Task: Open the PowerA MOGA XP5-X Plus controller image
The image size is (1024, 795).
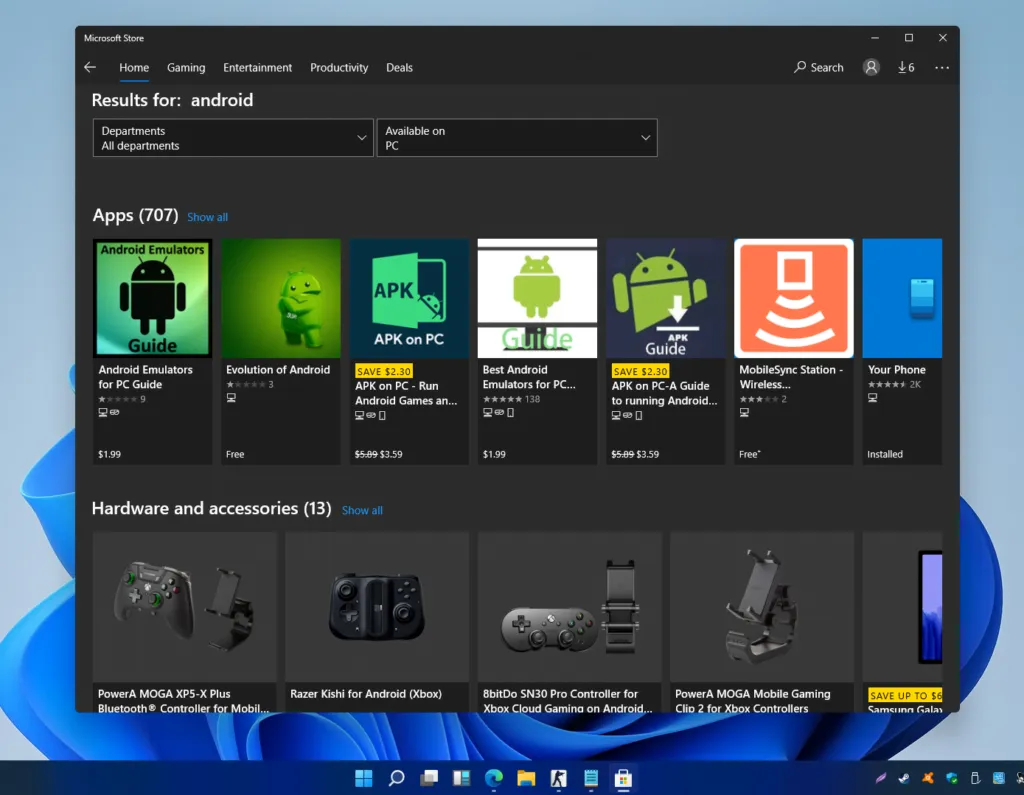Action: click(x=185, y=607)
